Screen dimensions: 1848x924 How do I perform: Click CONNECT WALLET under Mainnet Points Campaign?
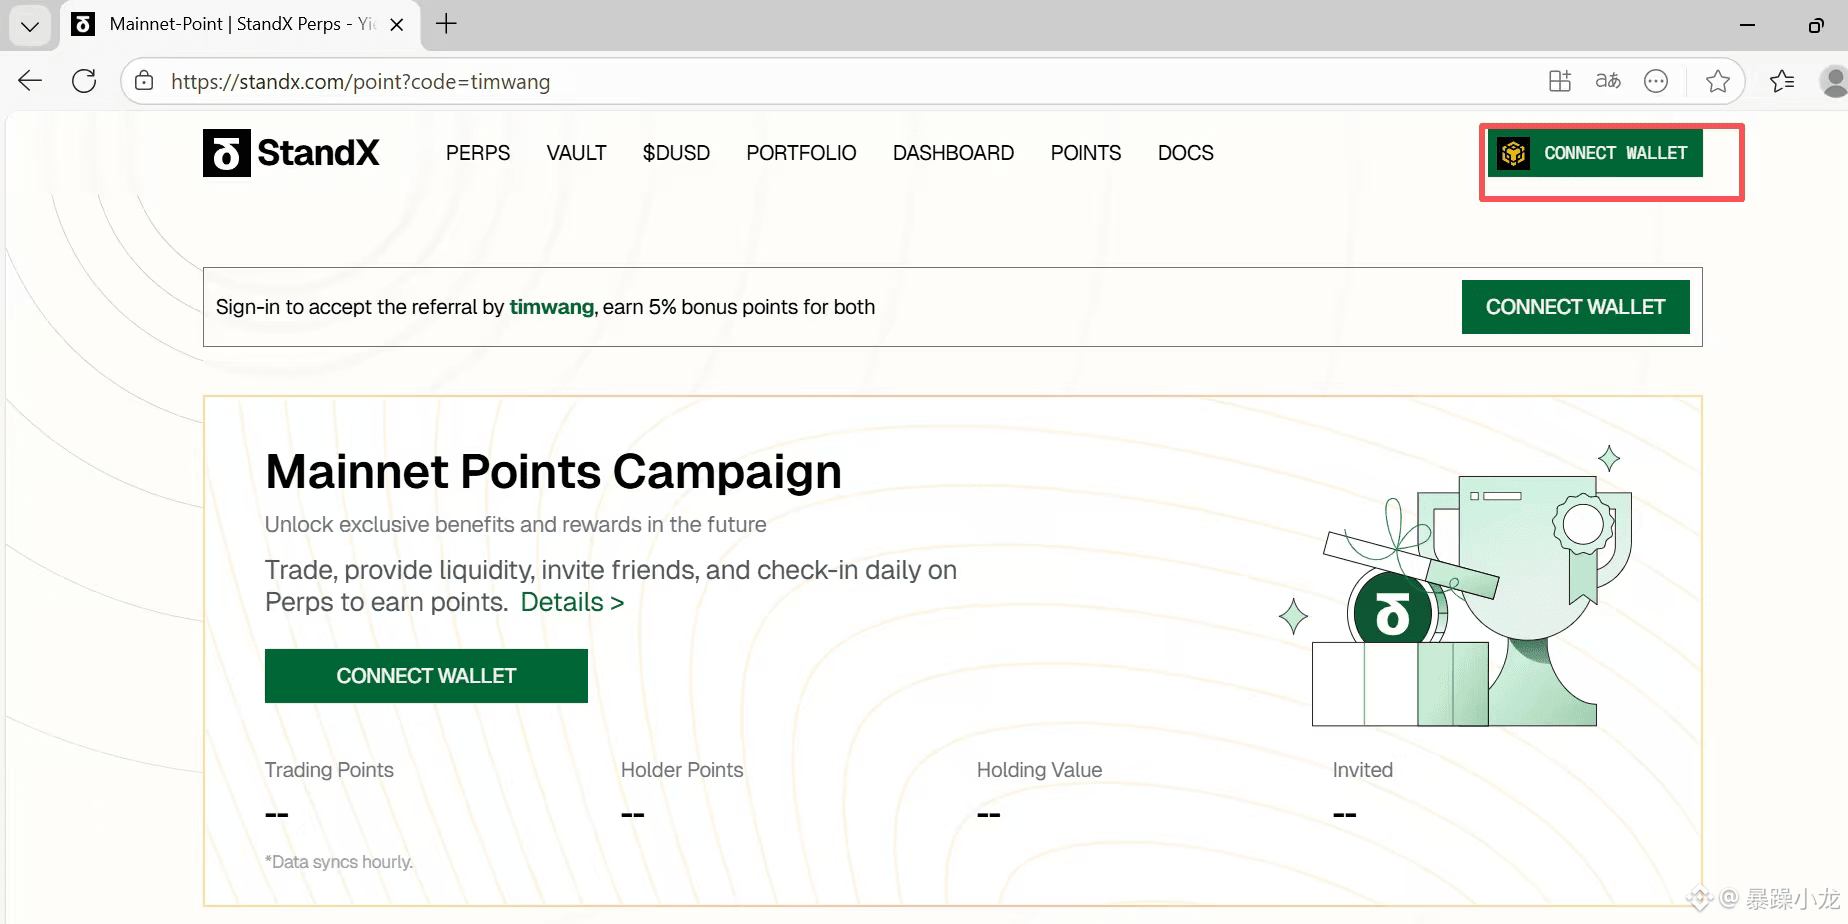click(x=426, y=676)
